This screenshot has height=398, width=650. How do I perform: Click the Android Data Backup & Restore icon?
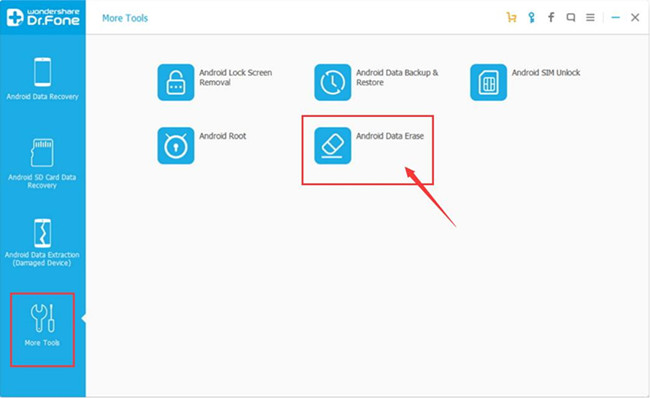click(332, 82)
